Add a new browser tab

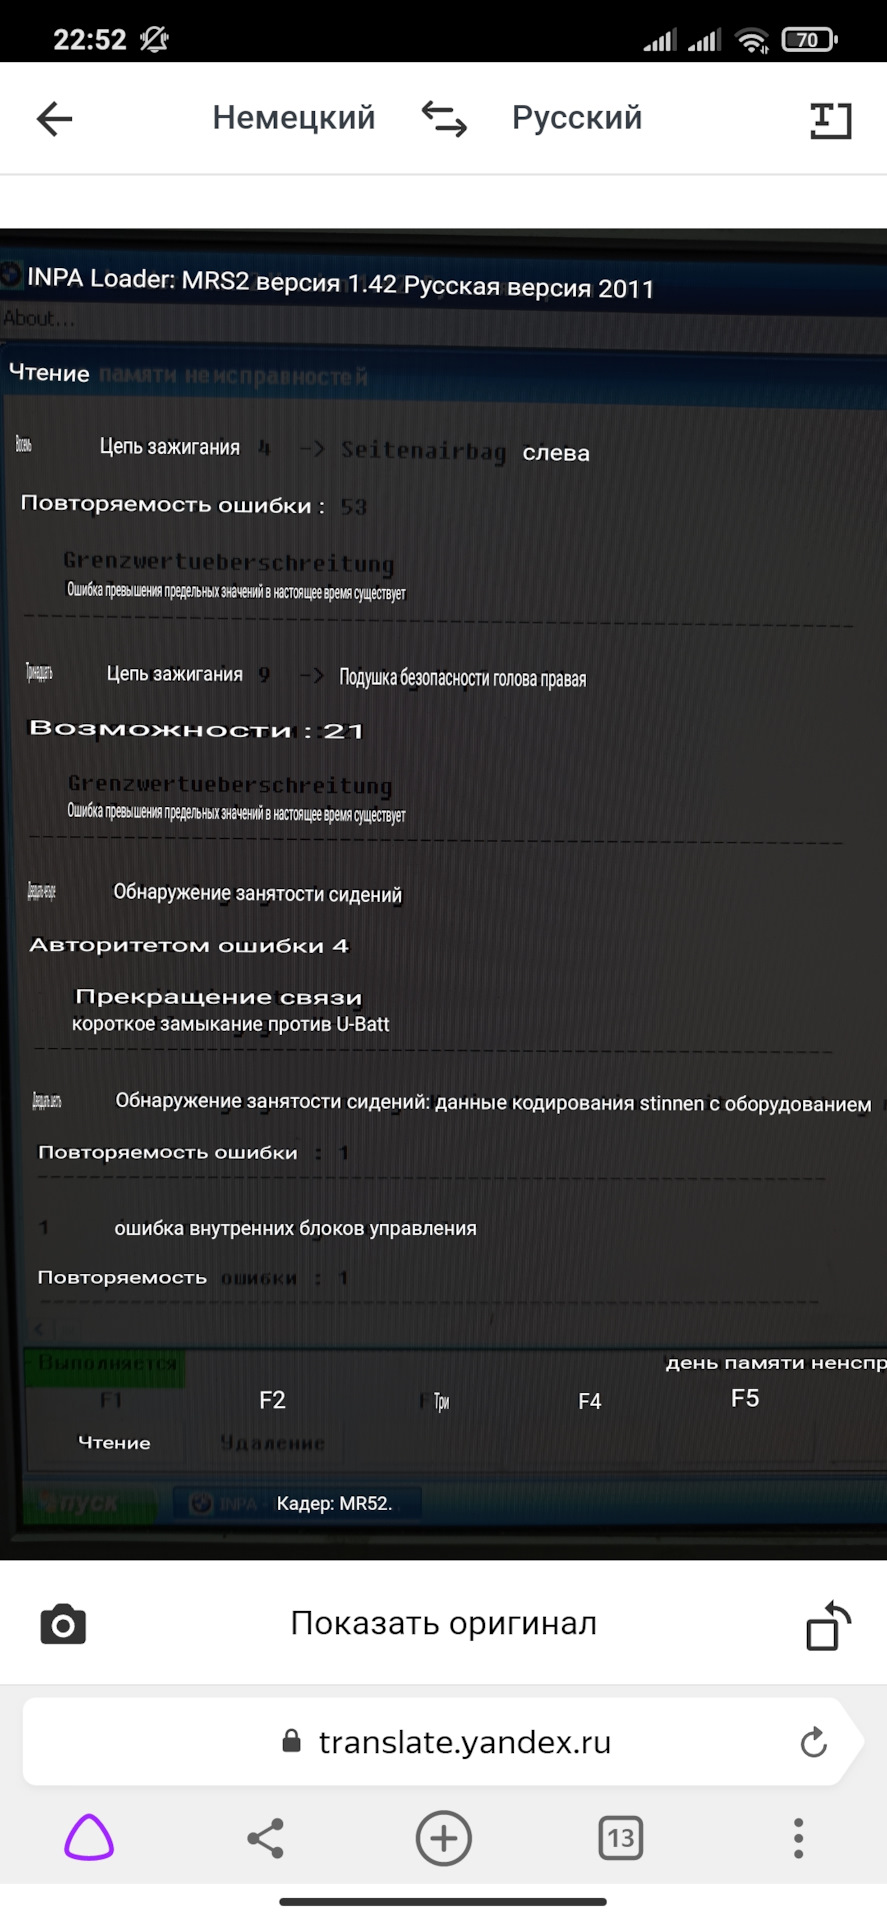(x=444, y=1838)
